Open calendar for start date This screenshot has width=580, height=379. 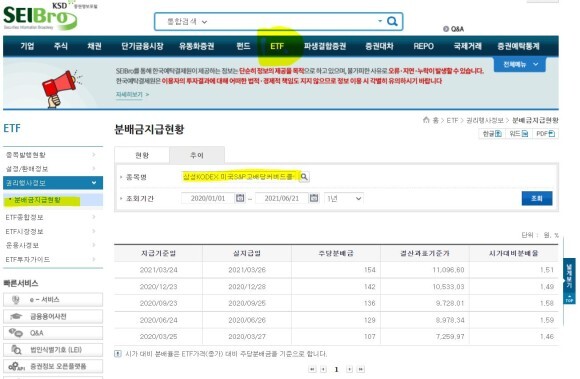[240, 198]
